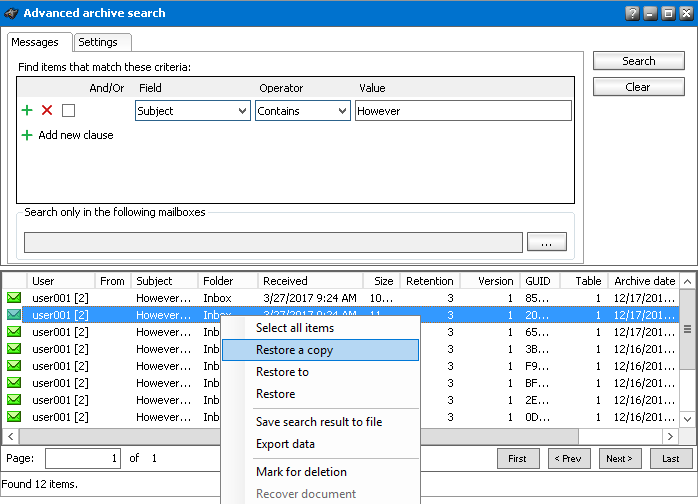The image size is (698, 504).
Task: Click the help question mark icon in title bar
Action: 632,13
